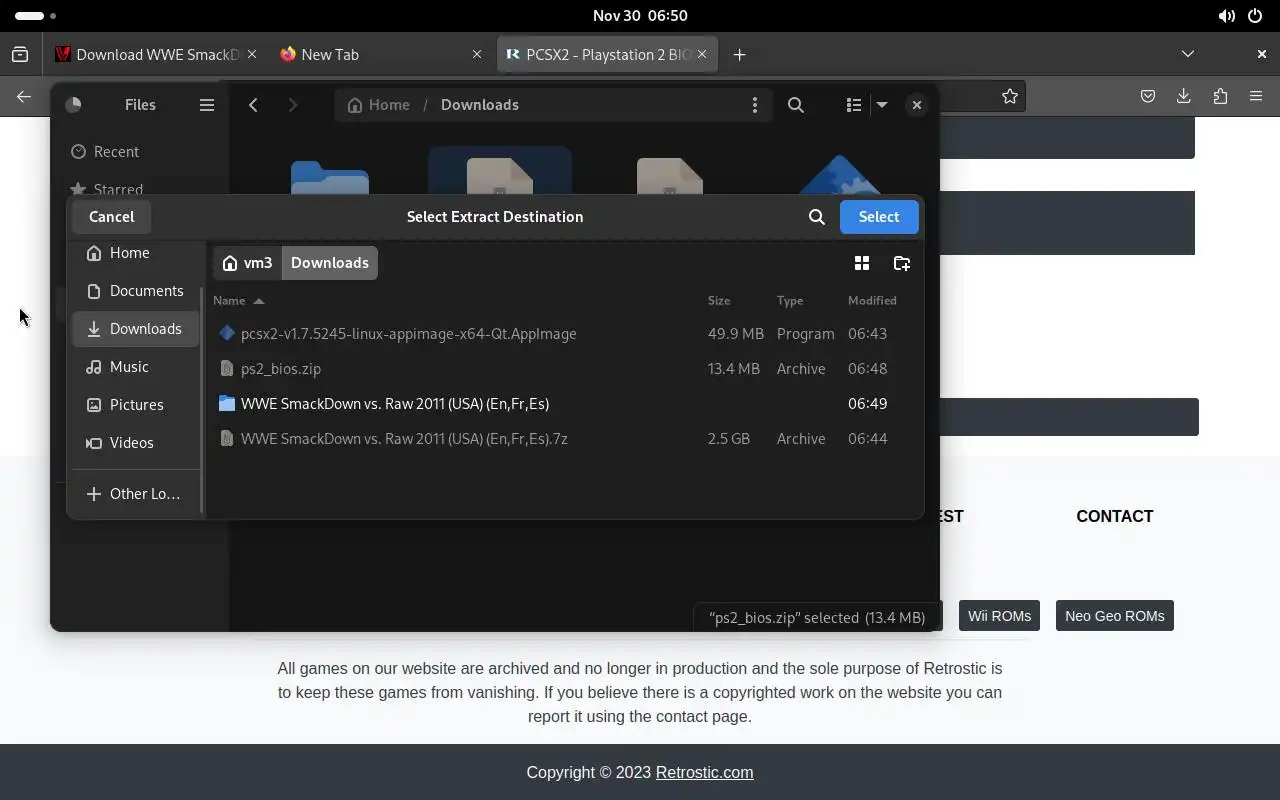The image size is (1280, 800).
Task: Sort the file list by Size column
Action: (x=719, y=300)
